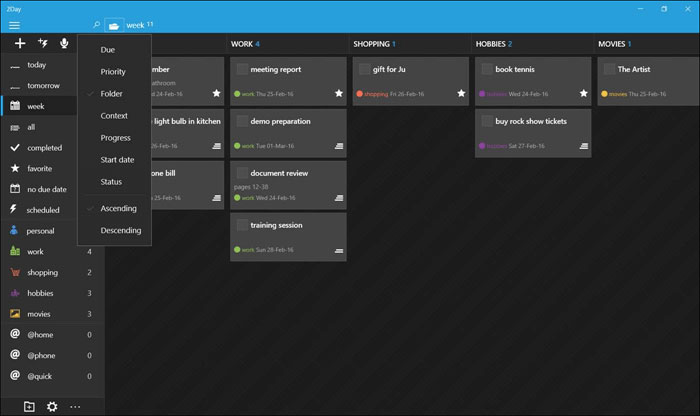Star the gift for Ju task
This screenshot has width=700, height=416.
pos(461,93)
